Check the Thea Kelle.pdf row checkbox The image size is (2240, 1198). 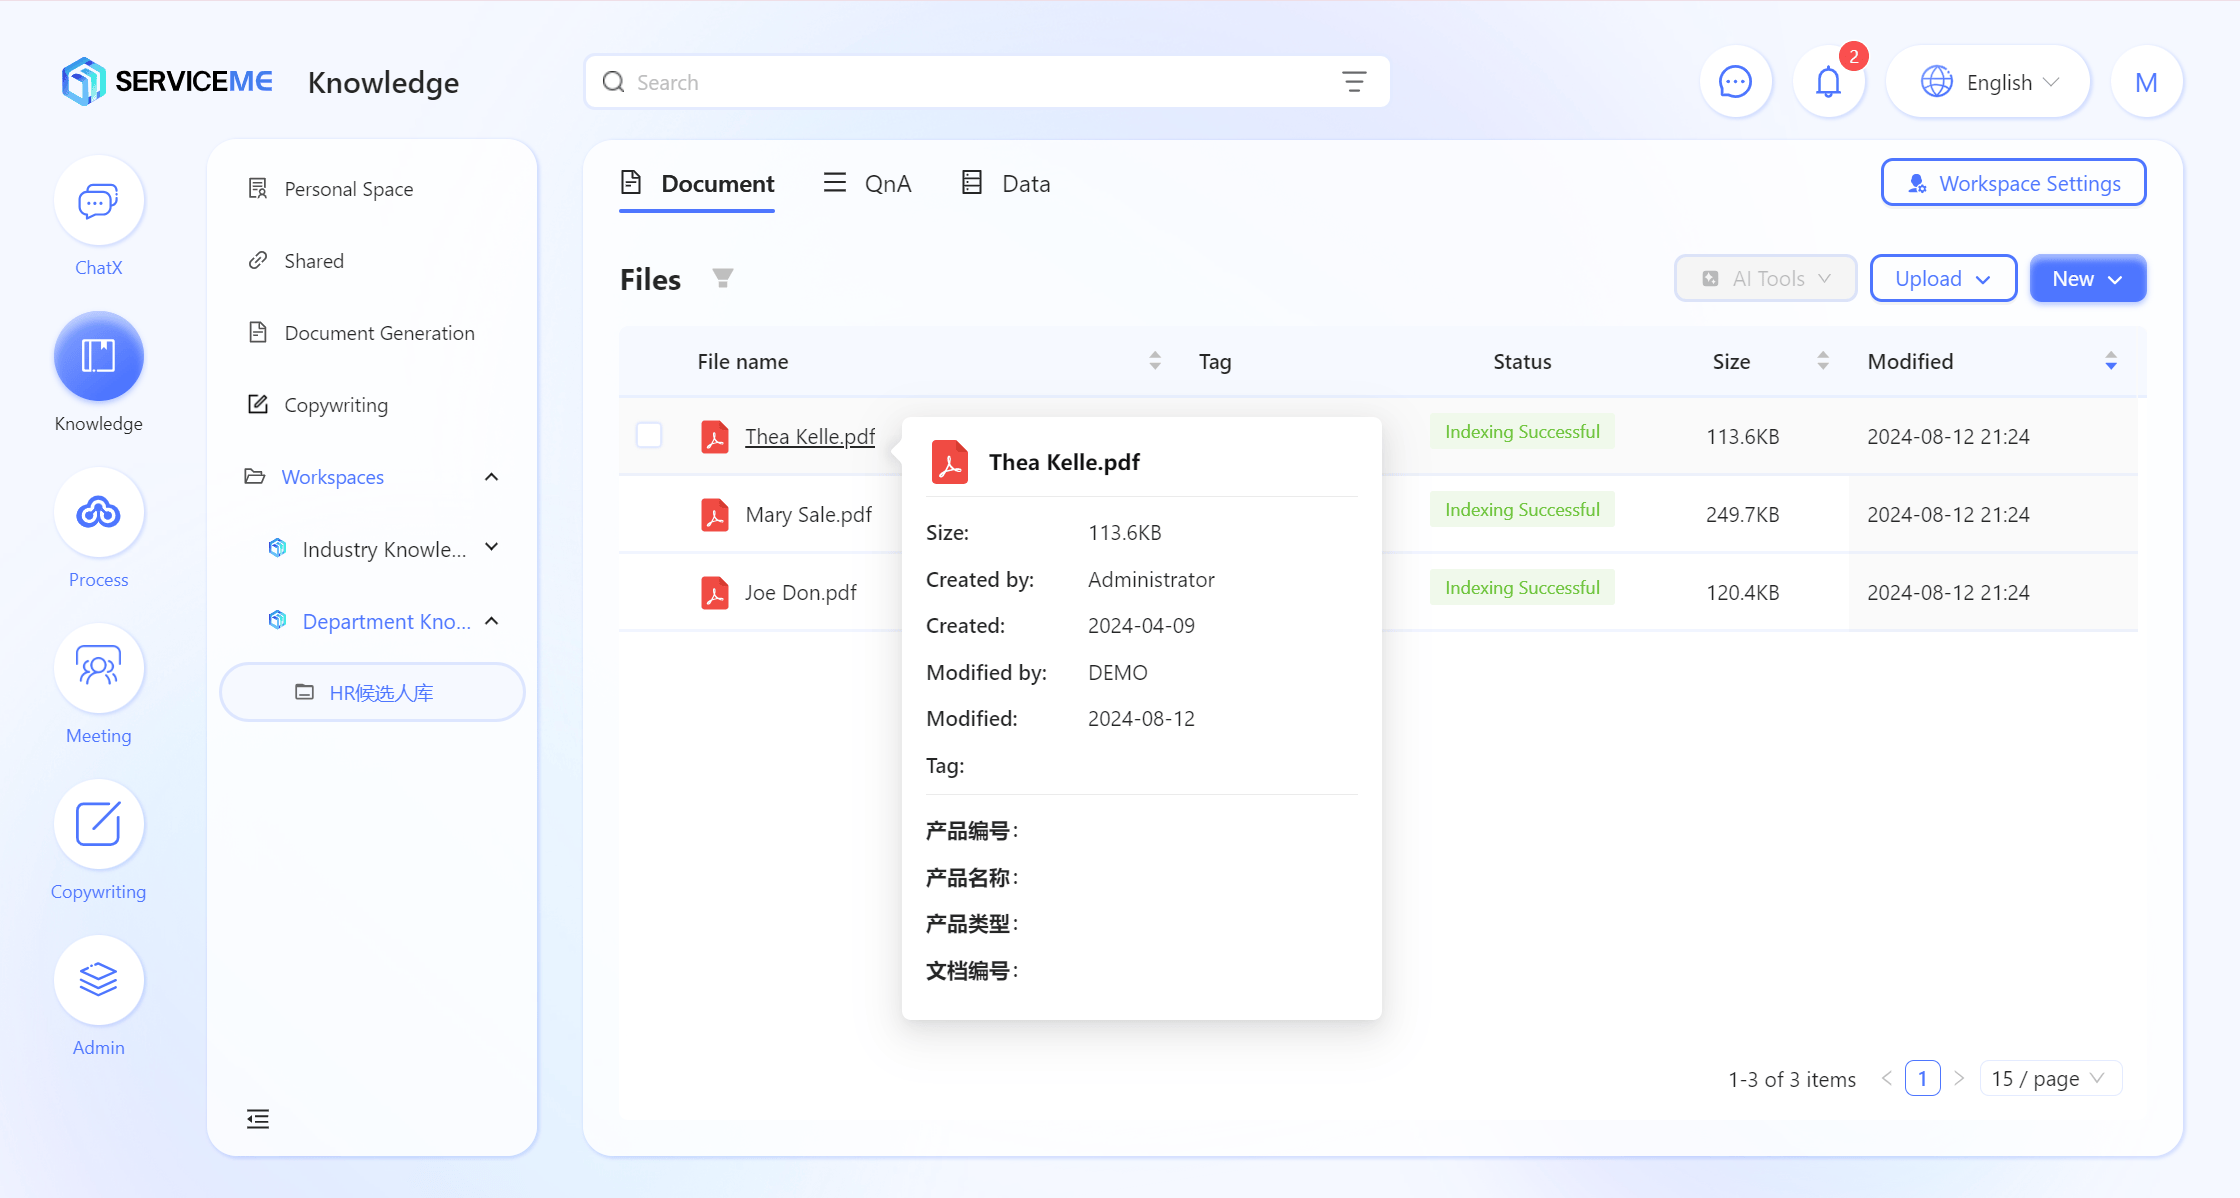click(649, 435)
